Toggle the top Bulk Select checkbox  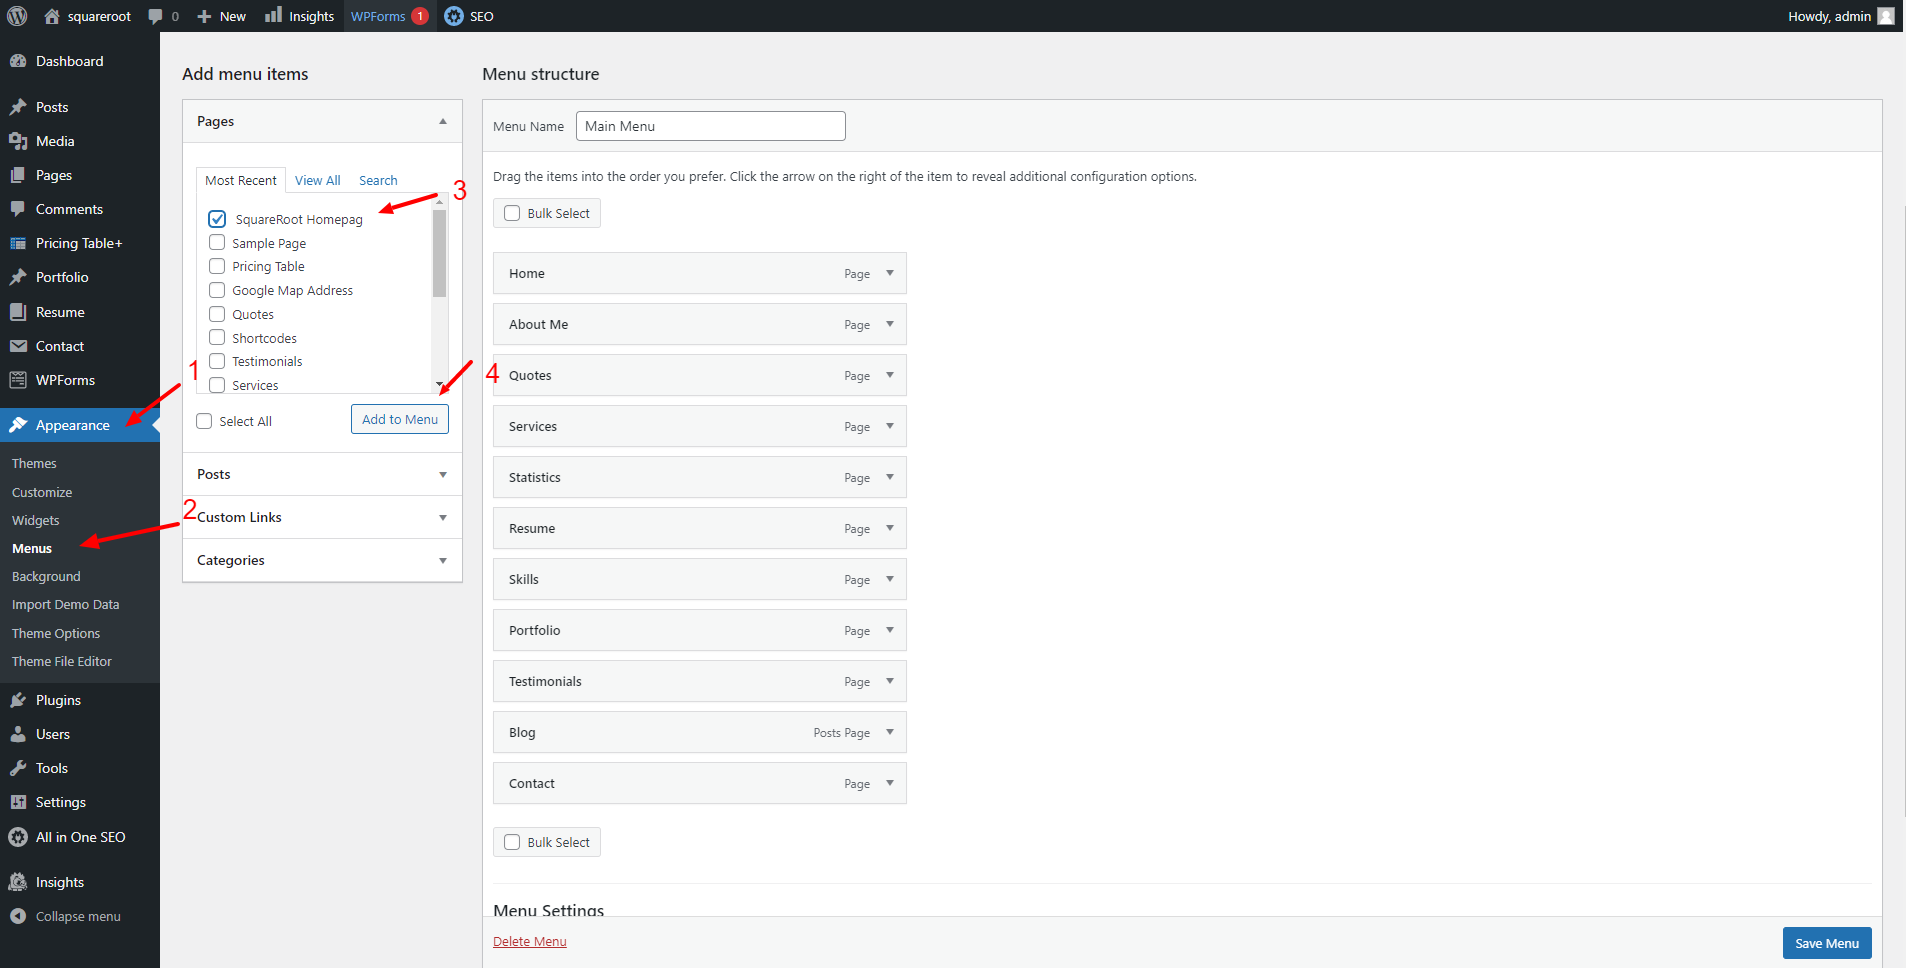point(512,213)
